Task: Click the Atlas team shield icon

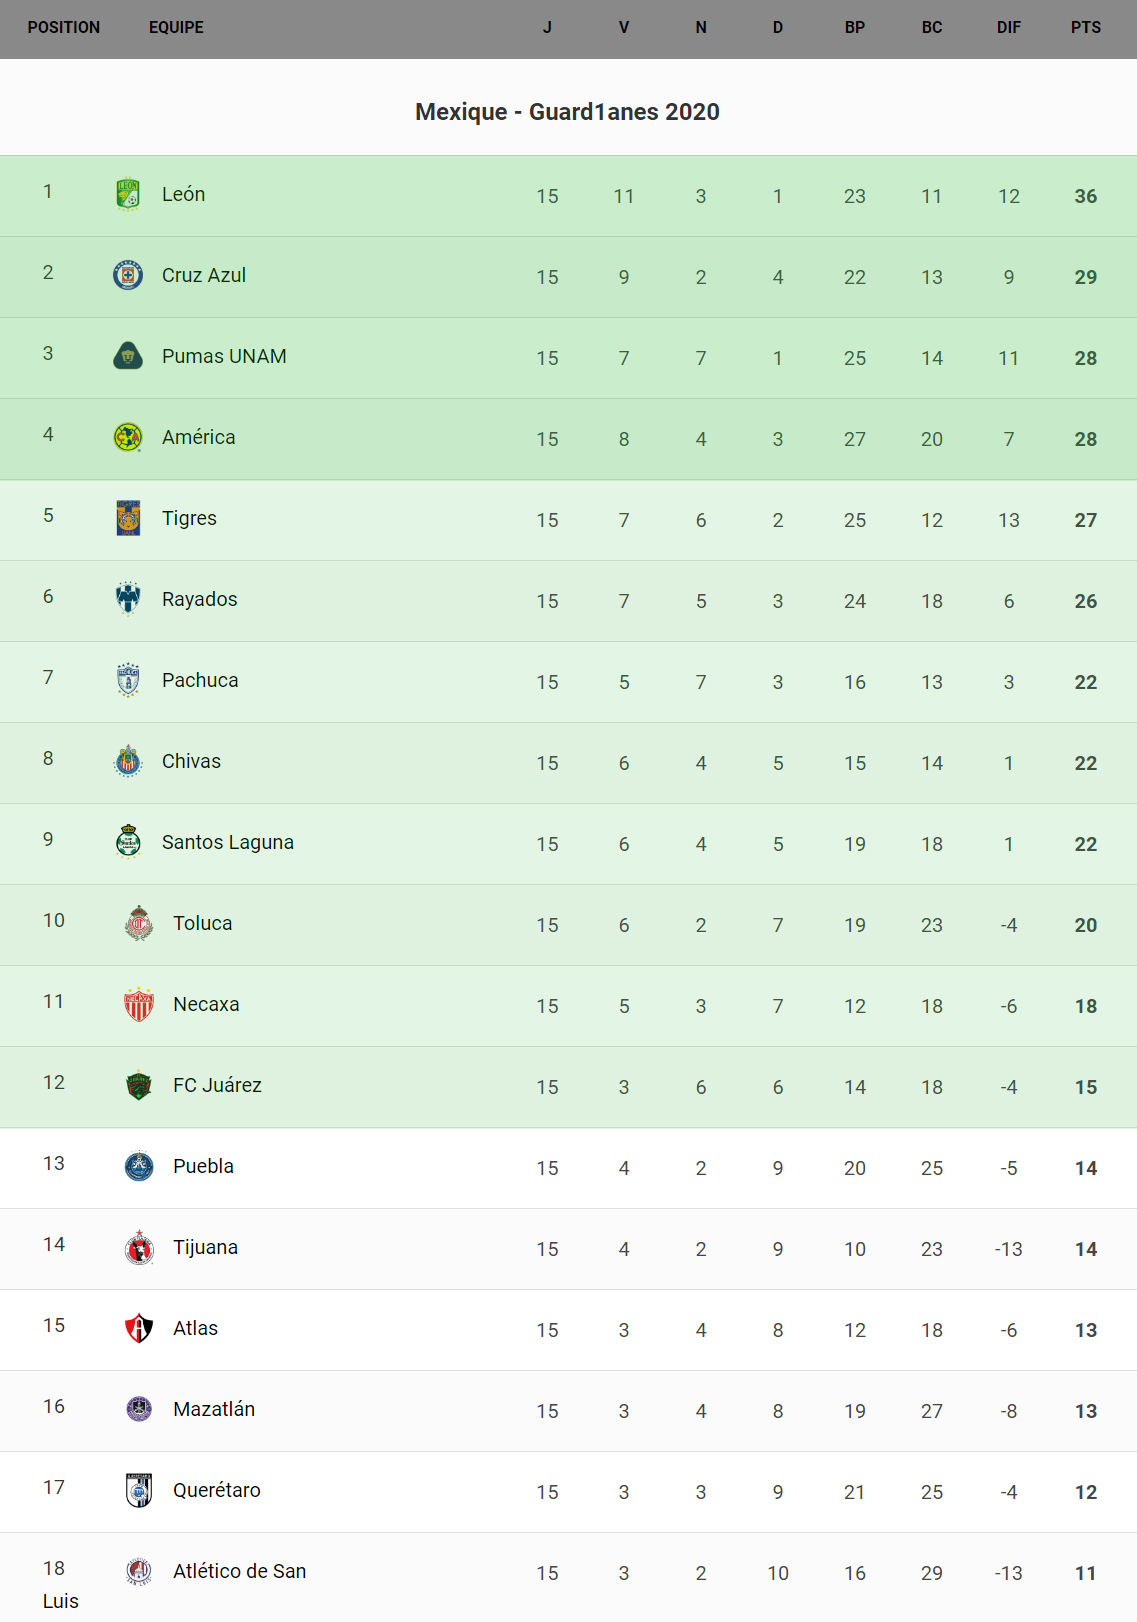Action: (x=139, y=1328)
